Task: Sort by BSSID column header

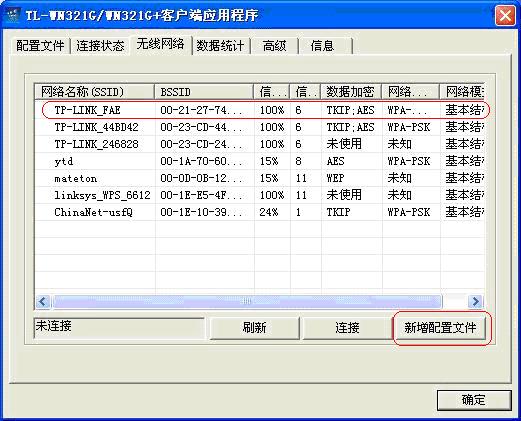Action: click(204, 92)
